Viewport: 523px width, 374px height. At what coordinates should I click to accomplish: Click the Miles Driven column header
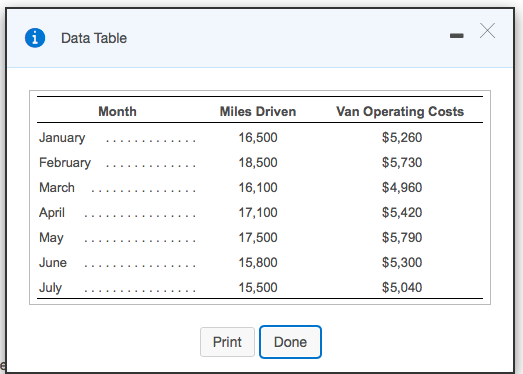(x=258, y=111)
